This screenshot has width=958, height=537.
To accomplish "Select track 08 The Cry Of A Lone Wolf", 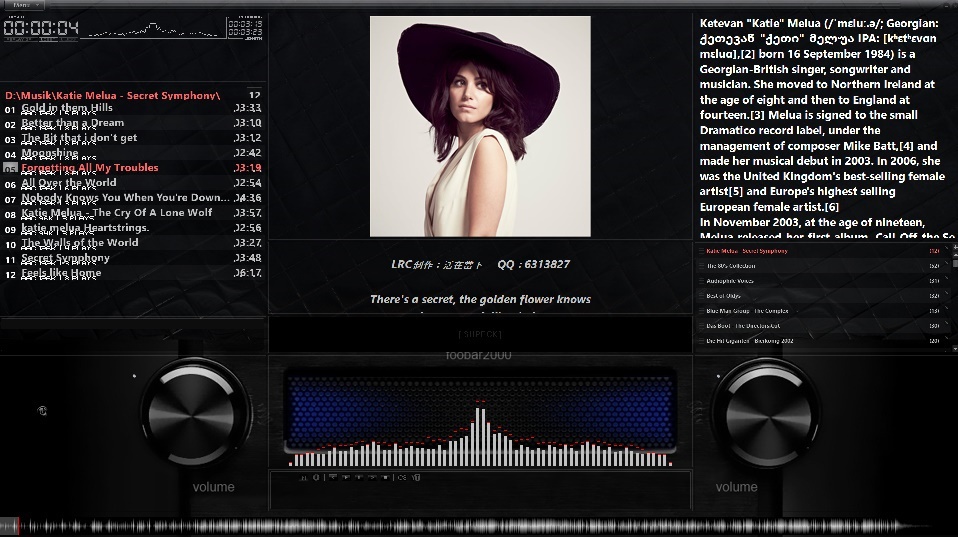I will 133,214.
